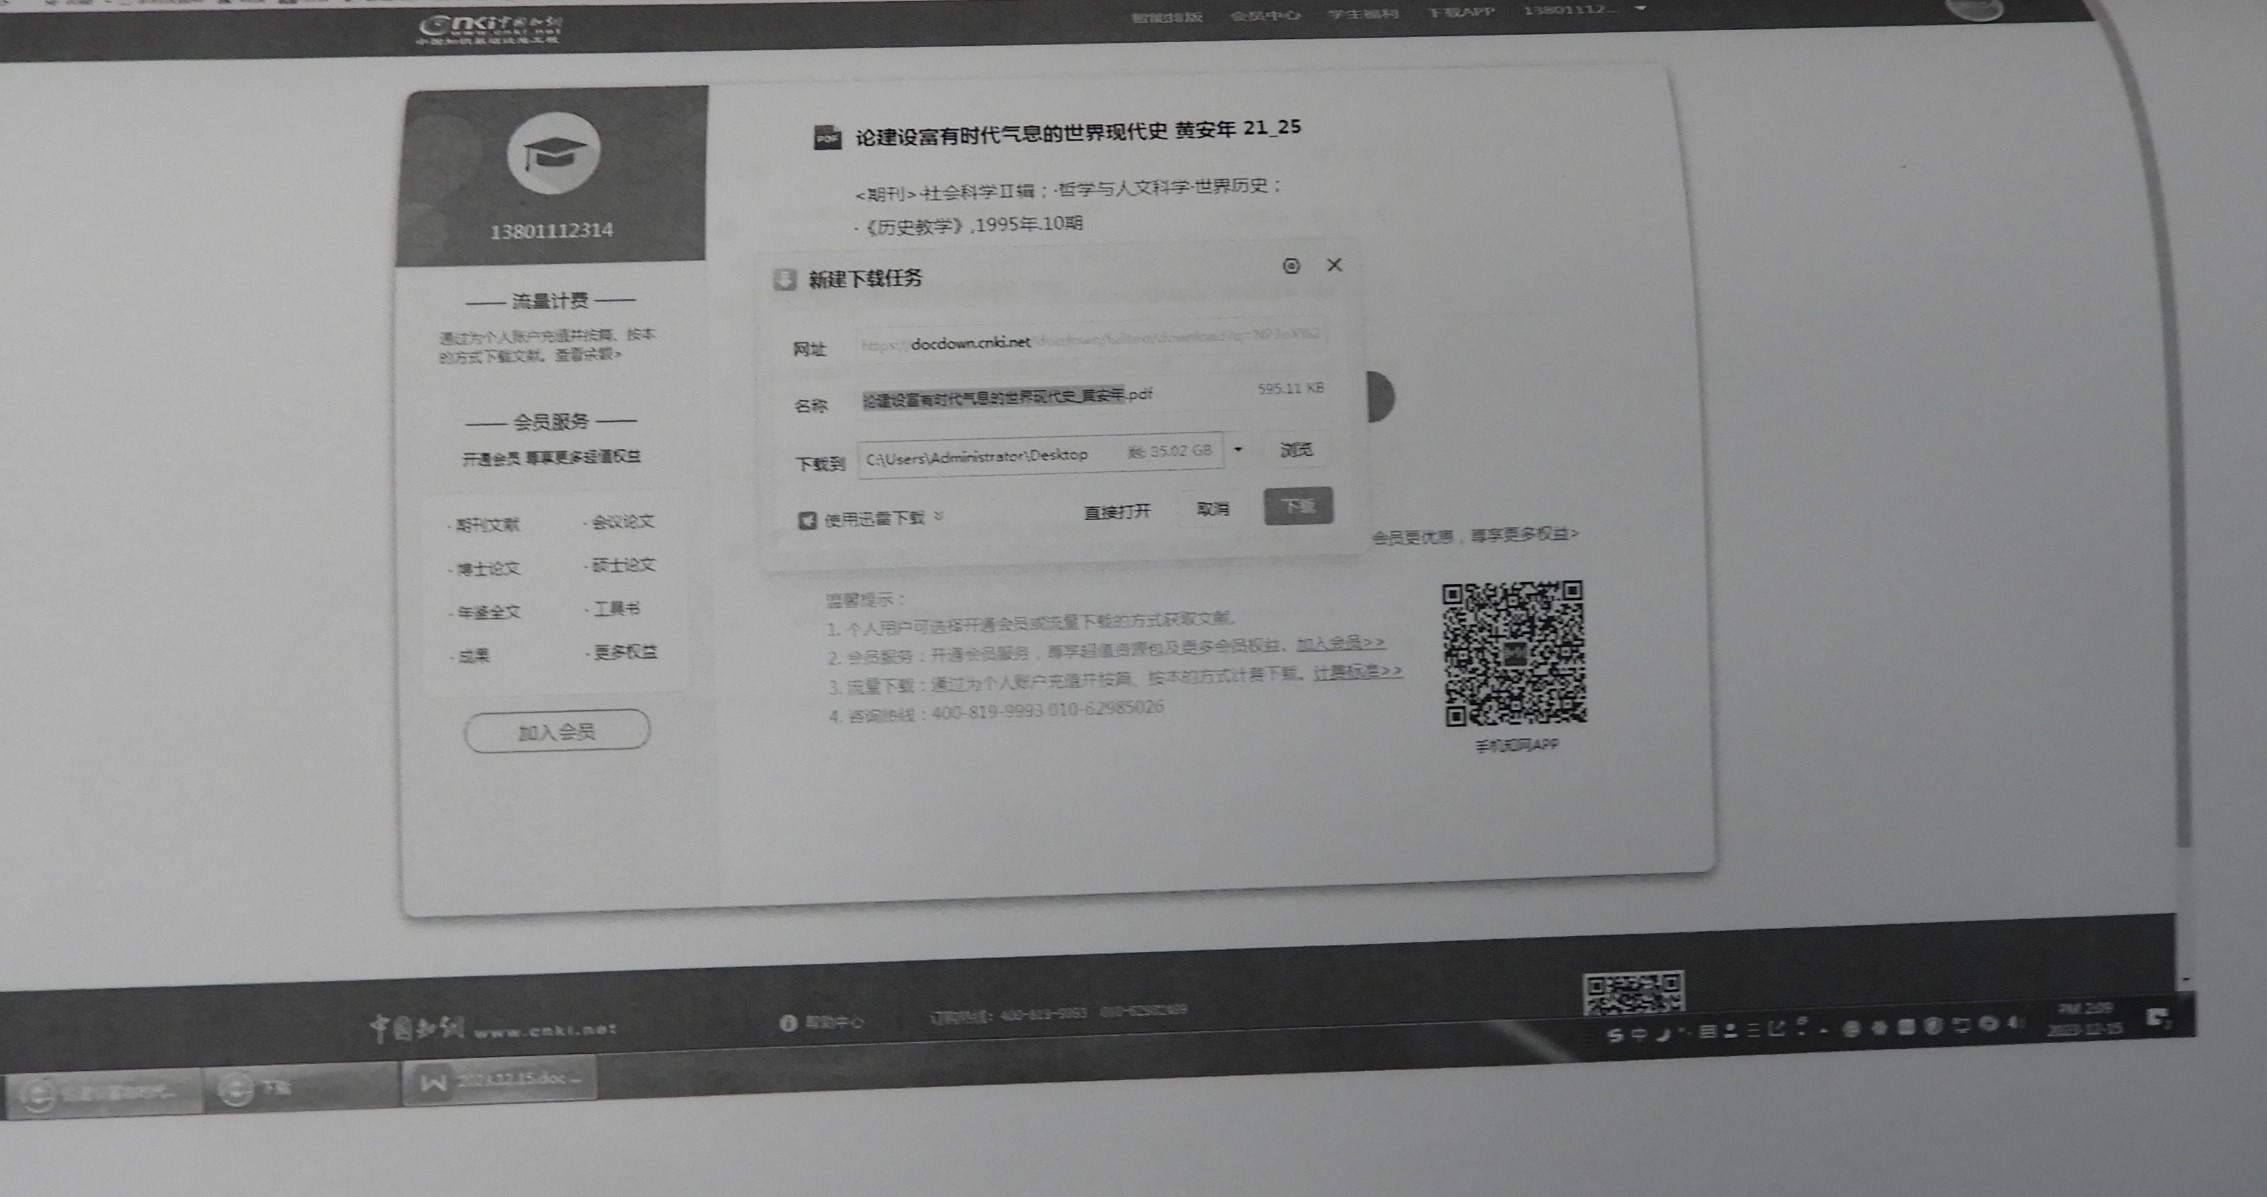The image size is (2267, 1197).
Task: Open download dialog settings gear icon
Action: [x=1291, y=266]
